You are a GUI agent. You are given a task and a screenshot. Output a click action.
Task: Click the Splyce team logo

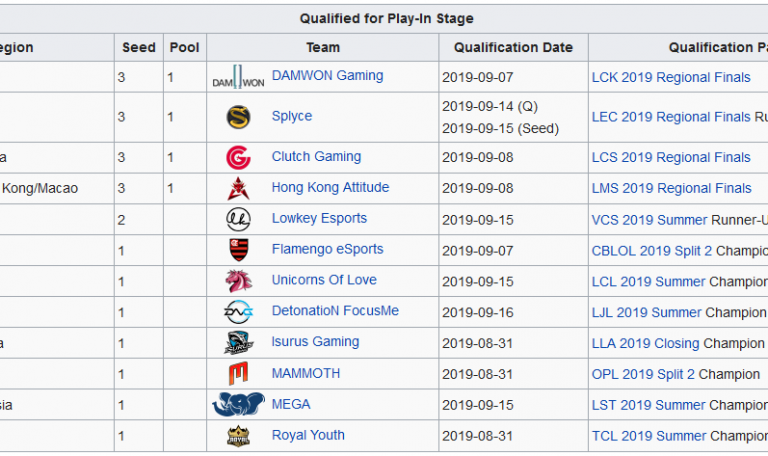point(238,117)
